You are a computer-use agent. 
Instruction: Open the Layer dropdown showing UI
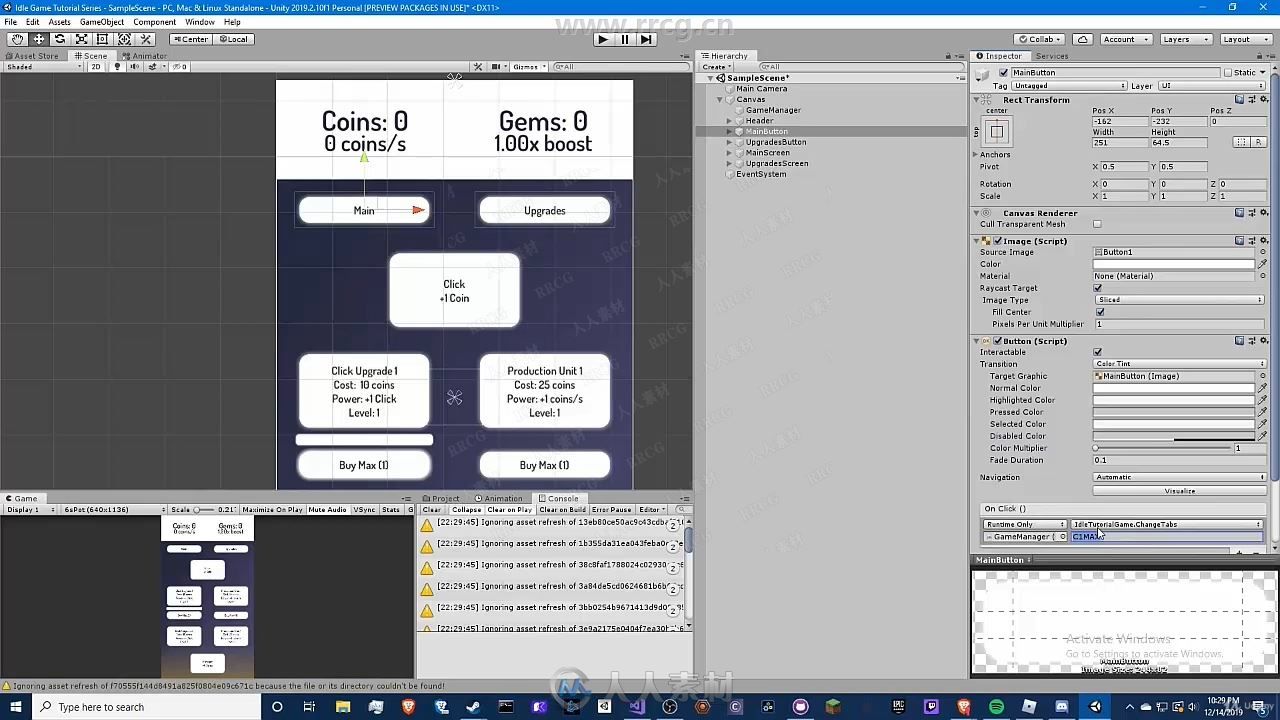(1211, 86)
